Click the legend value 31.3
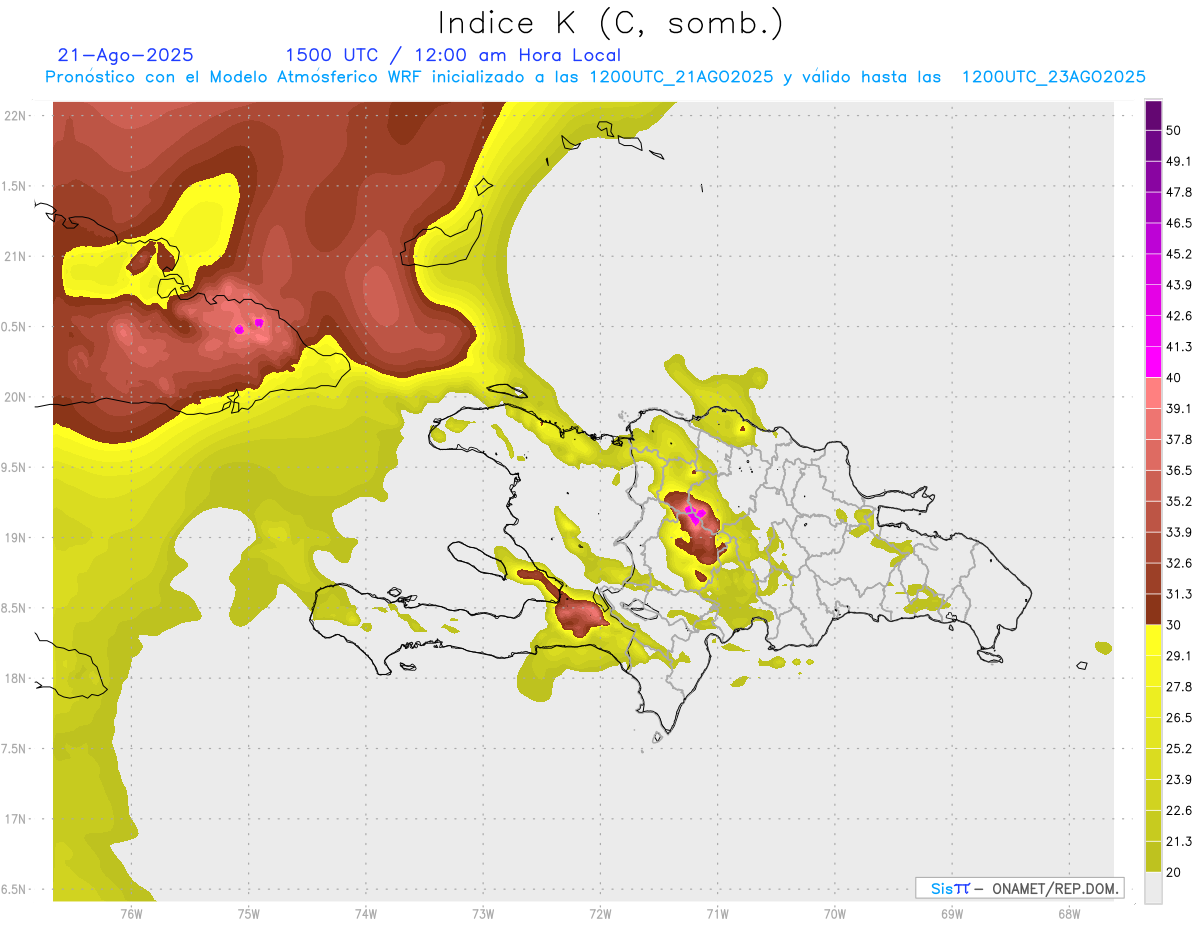The width and height of the screenshot is (1200, 927). point(1178,594)
